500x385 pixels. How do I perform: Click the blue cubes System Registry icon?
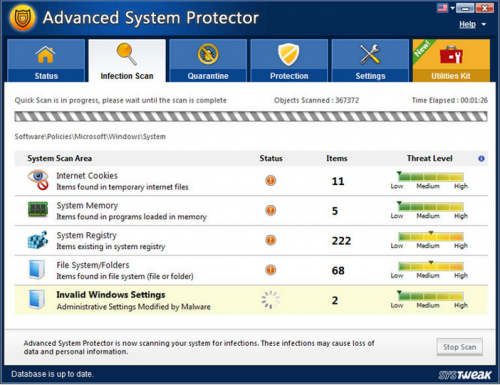(38, 240)
